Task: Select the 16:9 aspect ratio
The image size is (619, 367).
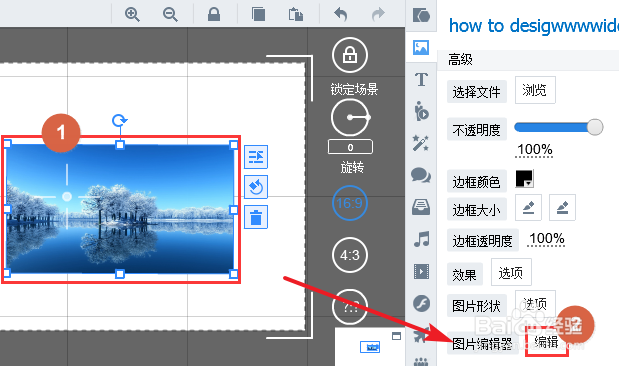Action: click(x=350, y=203)
